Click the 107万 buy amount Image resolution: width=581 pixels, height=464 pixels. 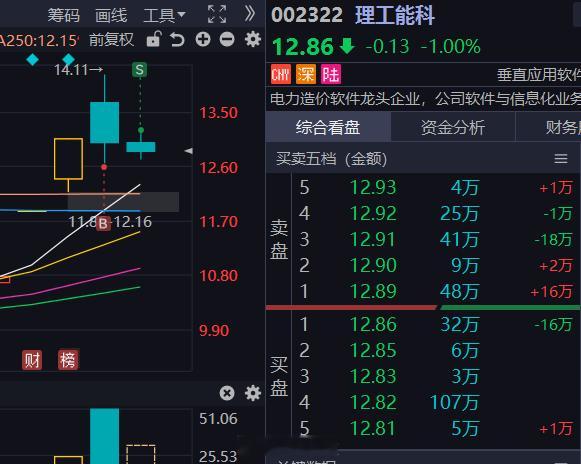pyautogui.click(x=454, y=402)
